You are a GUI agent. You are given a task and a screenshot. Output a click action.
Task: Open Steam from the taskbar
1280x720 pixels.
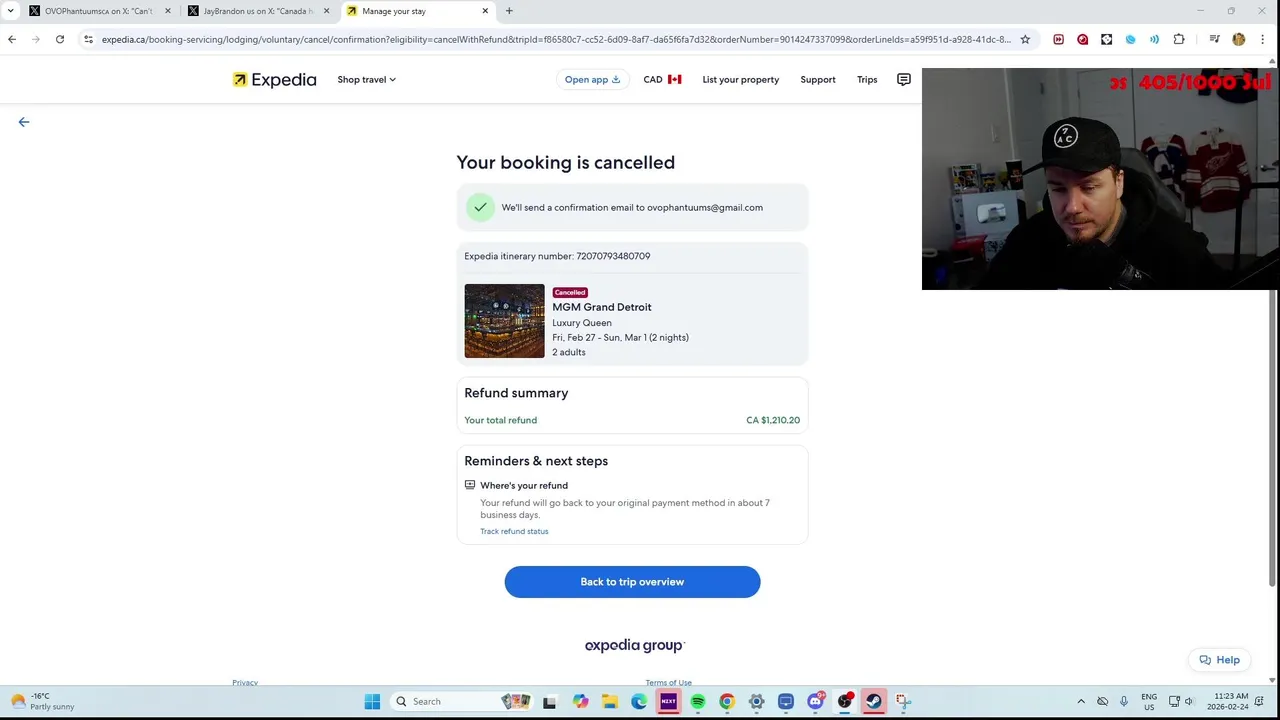coord(873,702)
